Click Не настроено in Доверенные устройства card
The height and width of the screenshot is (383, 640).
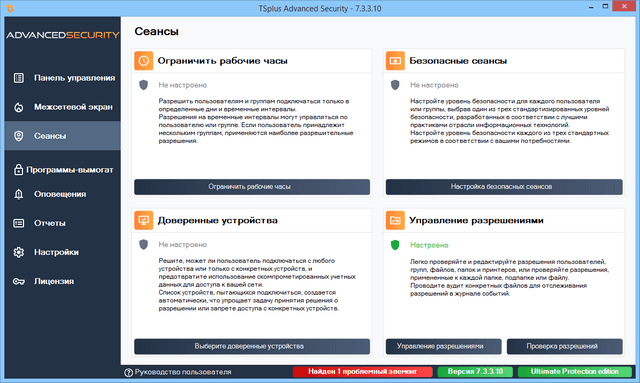coord(182,245)
